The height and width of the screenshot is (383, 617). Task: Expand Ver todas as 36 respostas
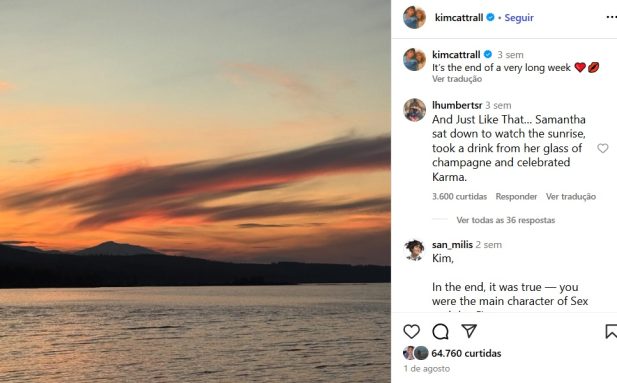(506, 220)
